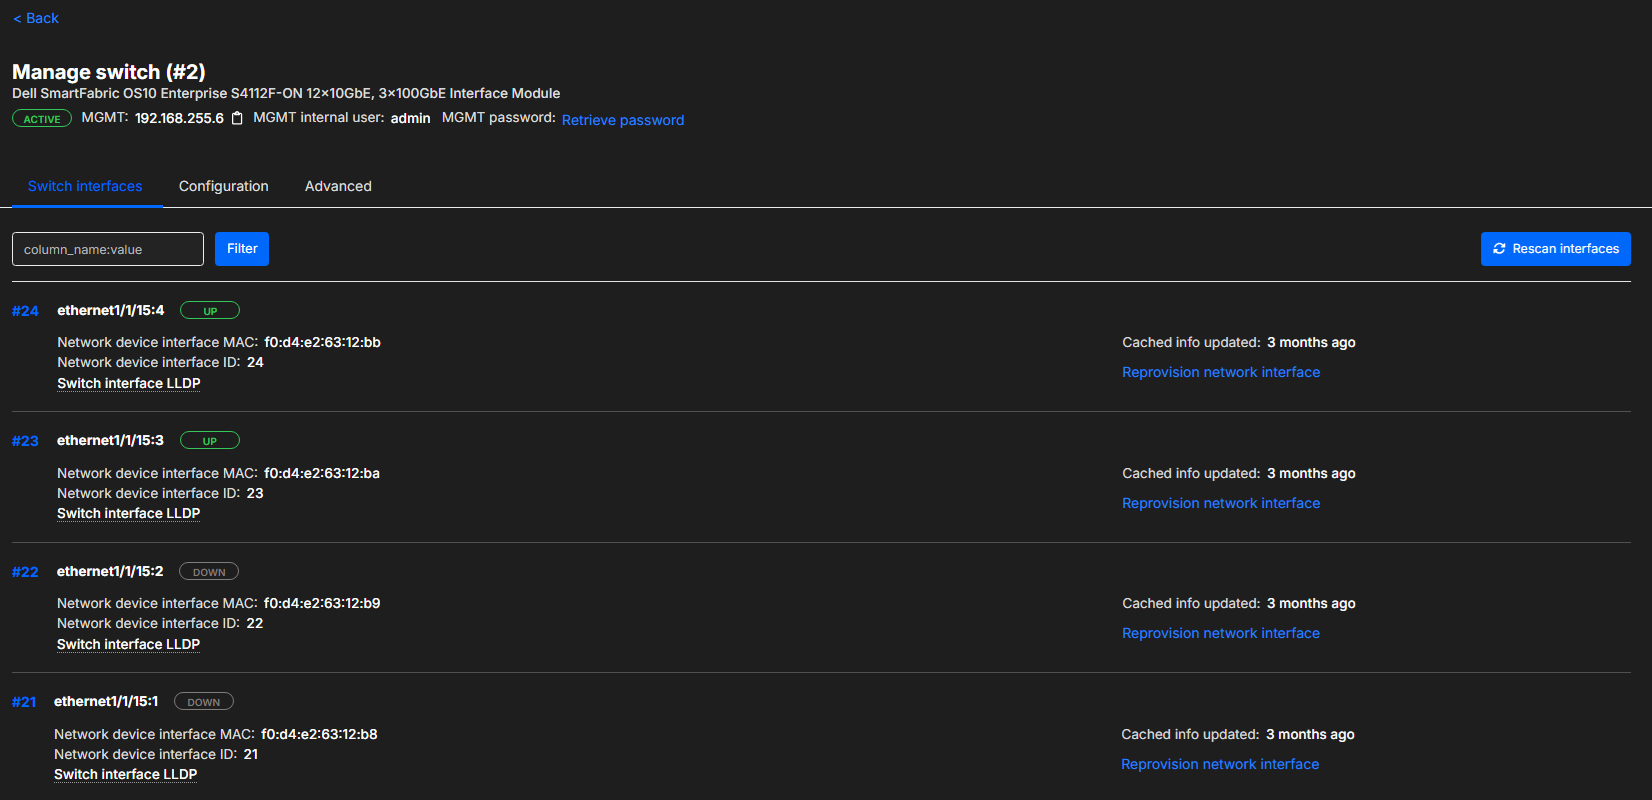
Task: Reprovision network interface for ethernet1/1/15:4
Action: 1220,372
